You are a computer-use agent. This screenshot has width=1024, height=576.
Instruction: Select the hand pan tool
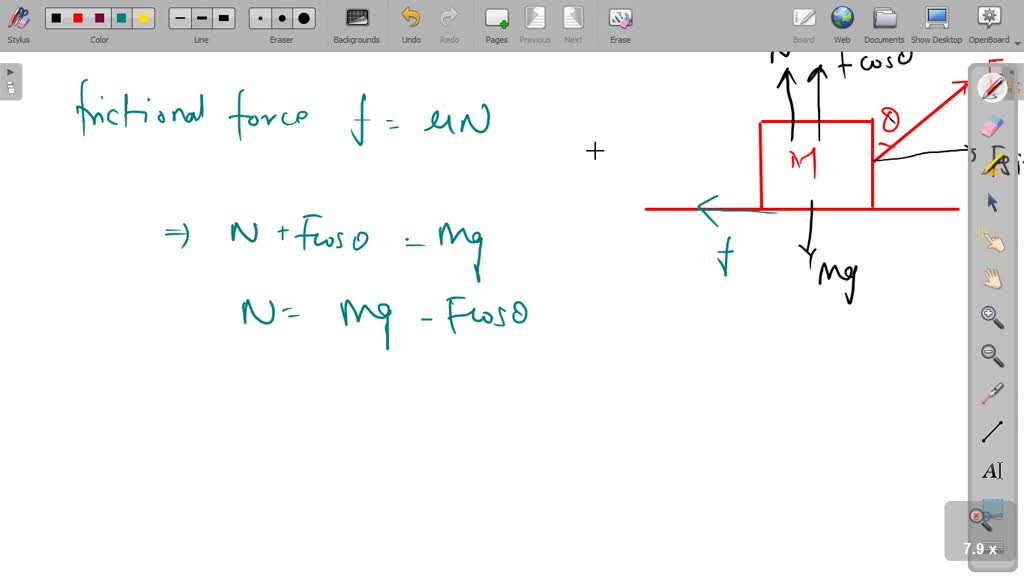[990, 280]
